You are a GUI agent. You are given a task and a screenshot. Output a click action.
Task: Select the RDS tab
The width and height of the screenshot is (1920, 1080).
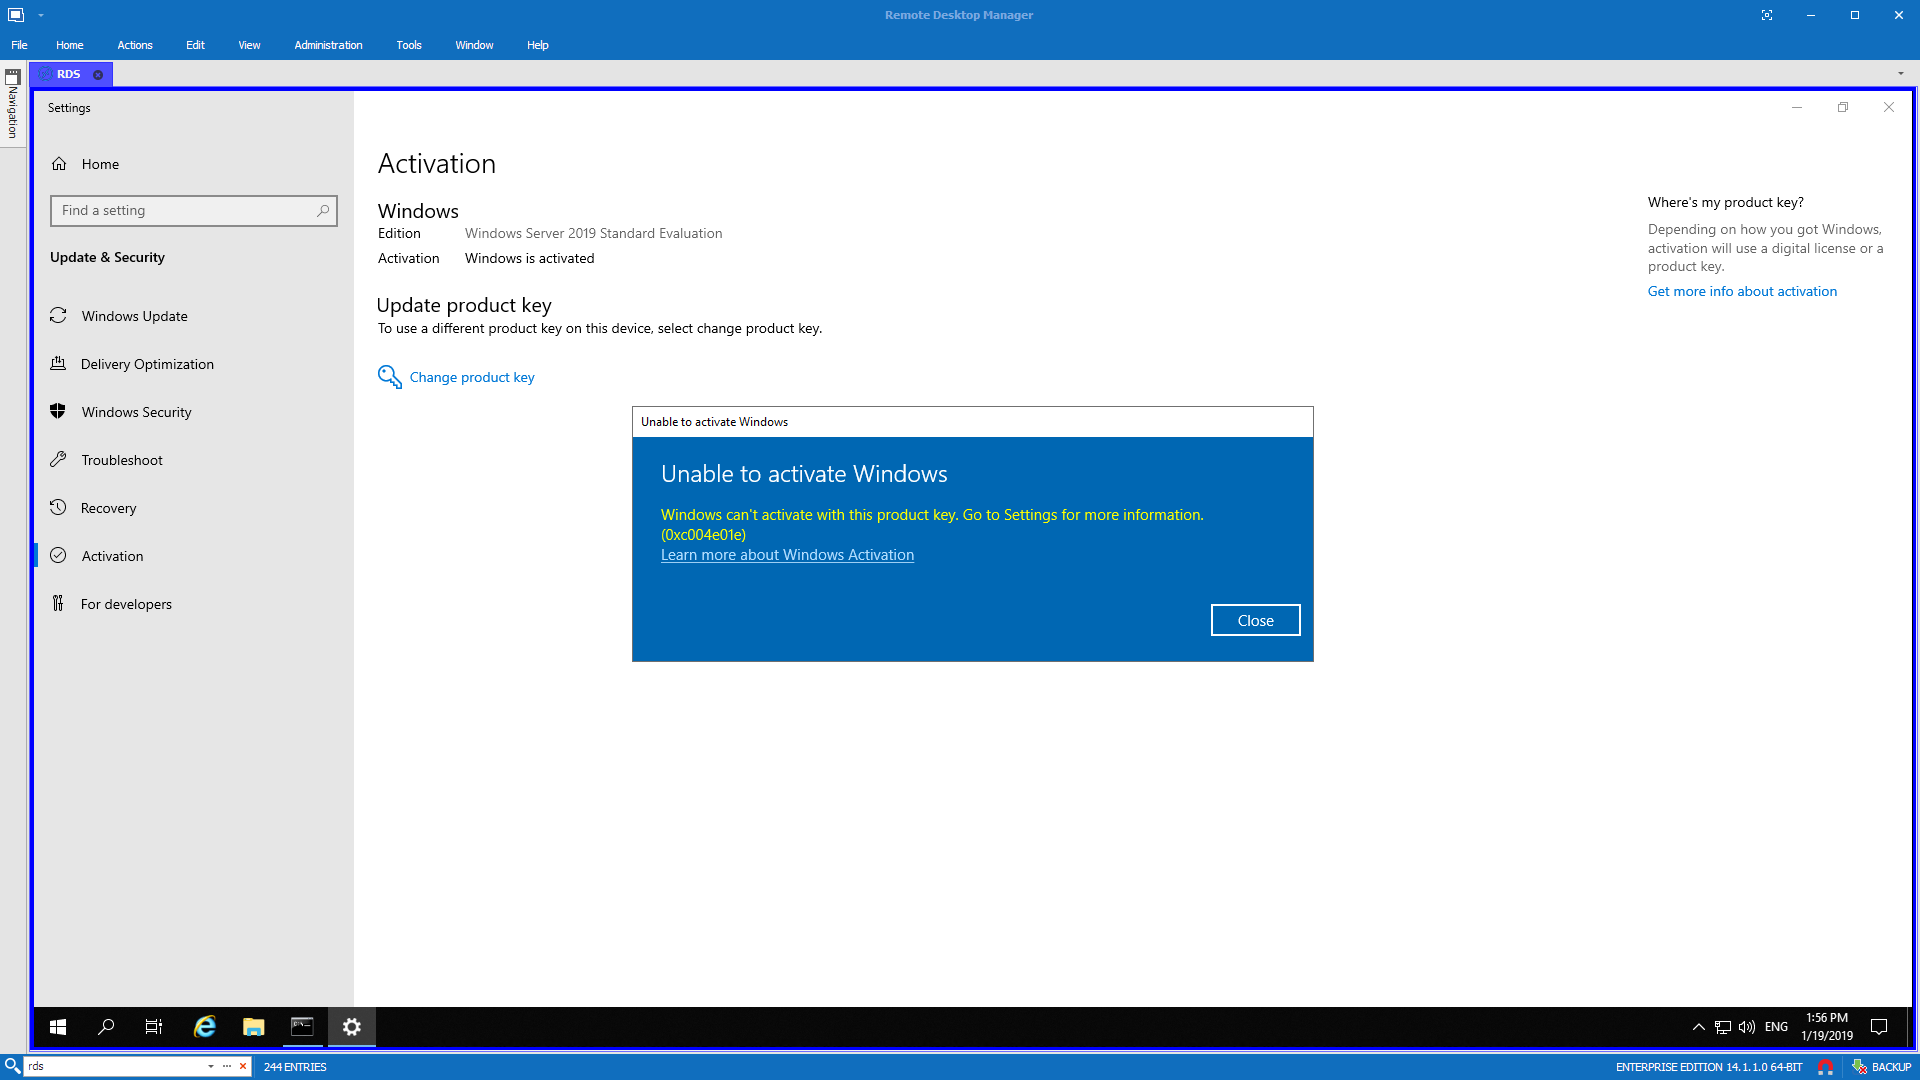(67, 73)
